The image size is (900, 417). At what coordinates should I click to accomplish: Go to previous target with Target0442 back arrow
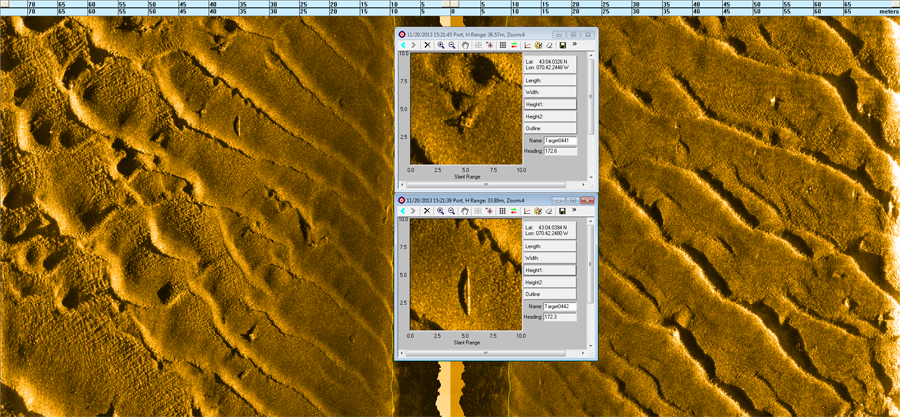coord(403,212)
